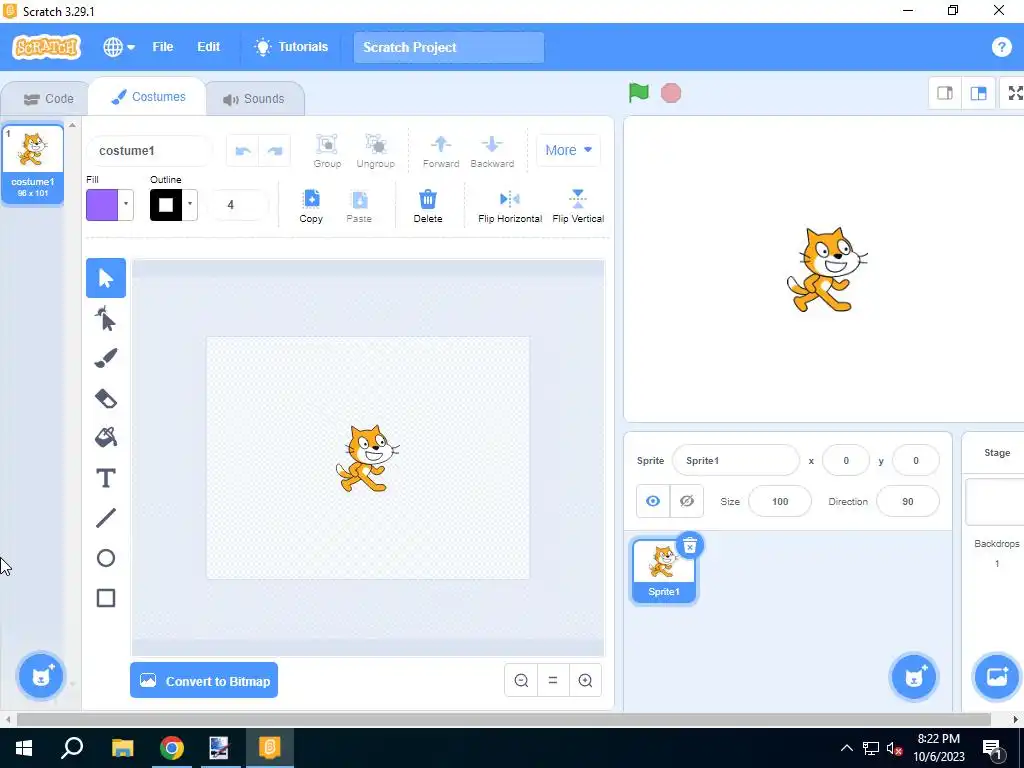Open the Outline color dropdown arrow
This screenshot has height=768, width=1024.
pyautogui.click(x=189, y=204)
